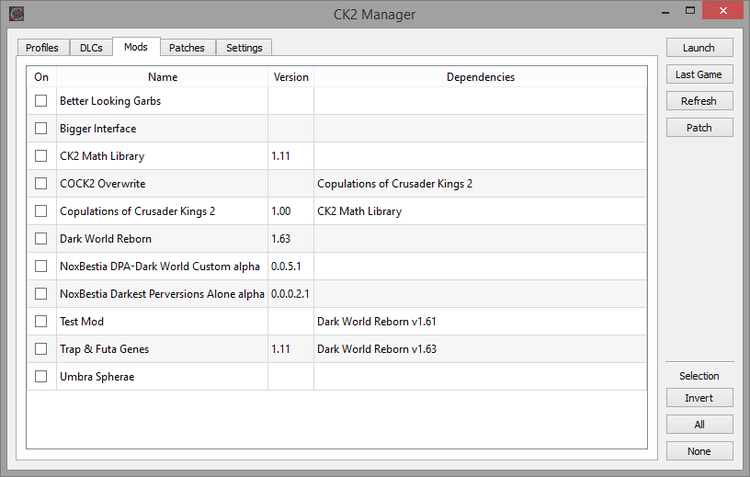Image resolution: width=750 pixels, height=477 pixels.
Task: Refresh the mod list
Action: 699,101
